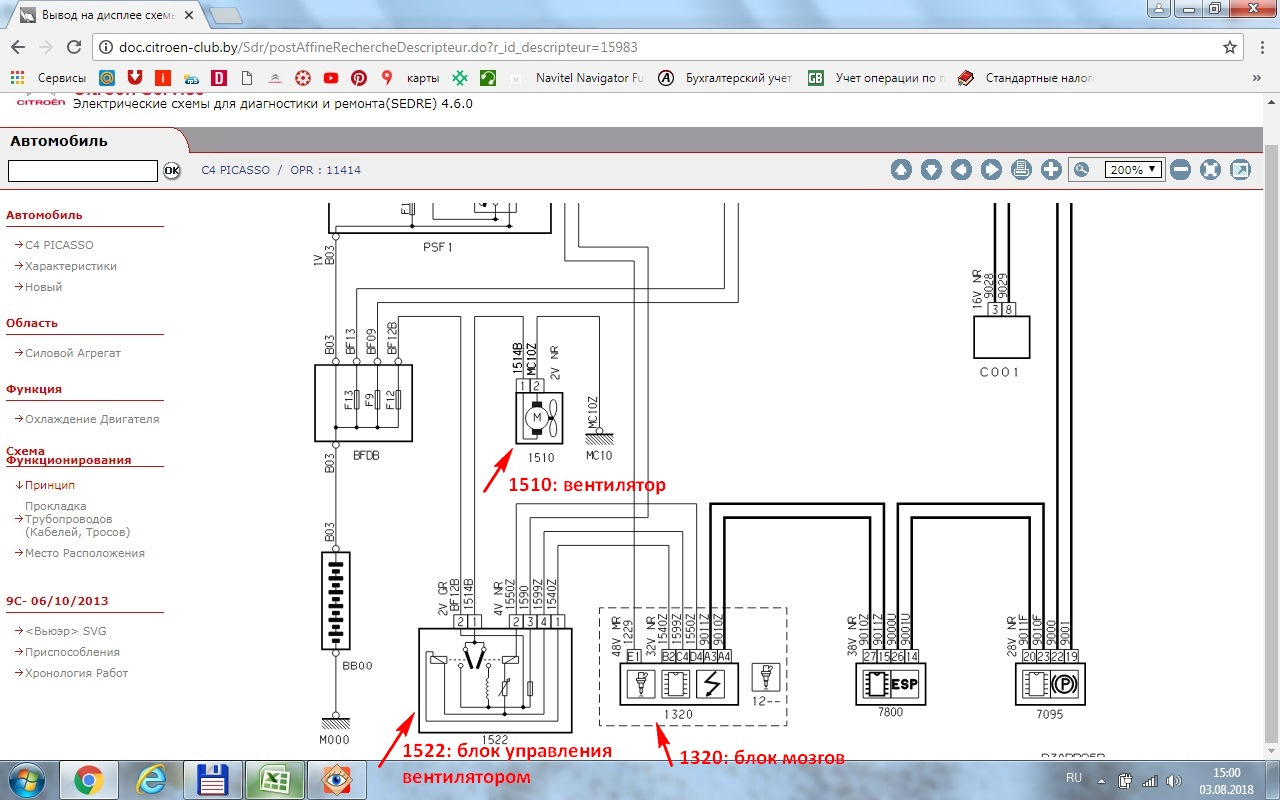Click the ESP module 7800 symbol
The image size is (1280, 800).
tap(892, 685)
